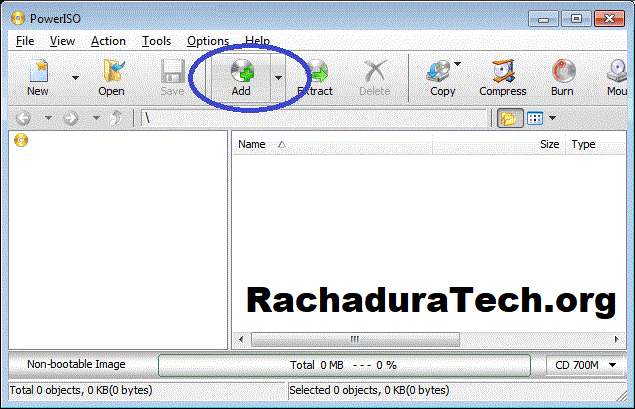
Task: Click the view mode grid icon
Action: click(x=535, y=118)
